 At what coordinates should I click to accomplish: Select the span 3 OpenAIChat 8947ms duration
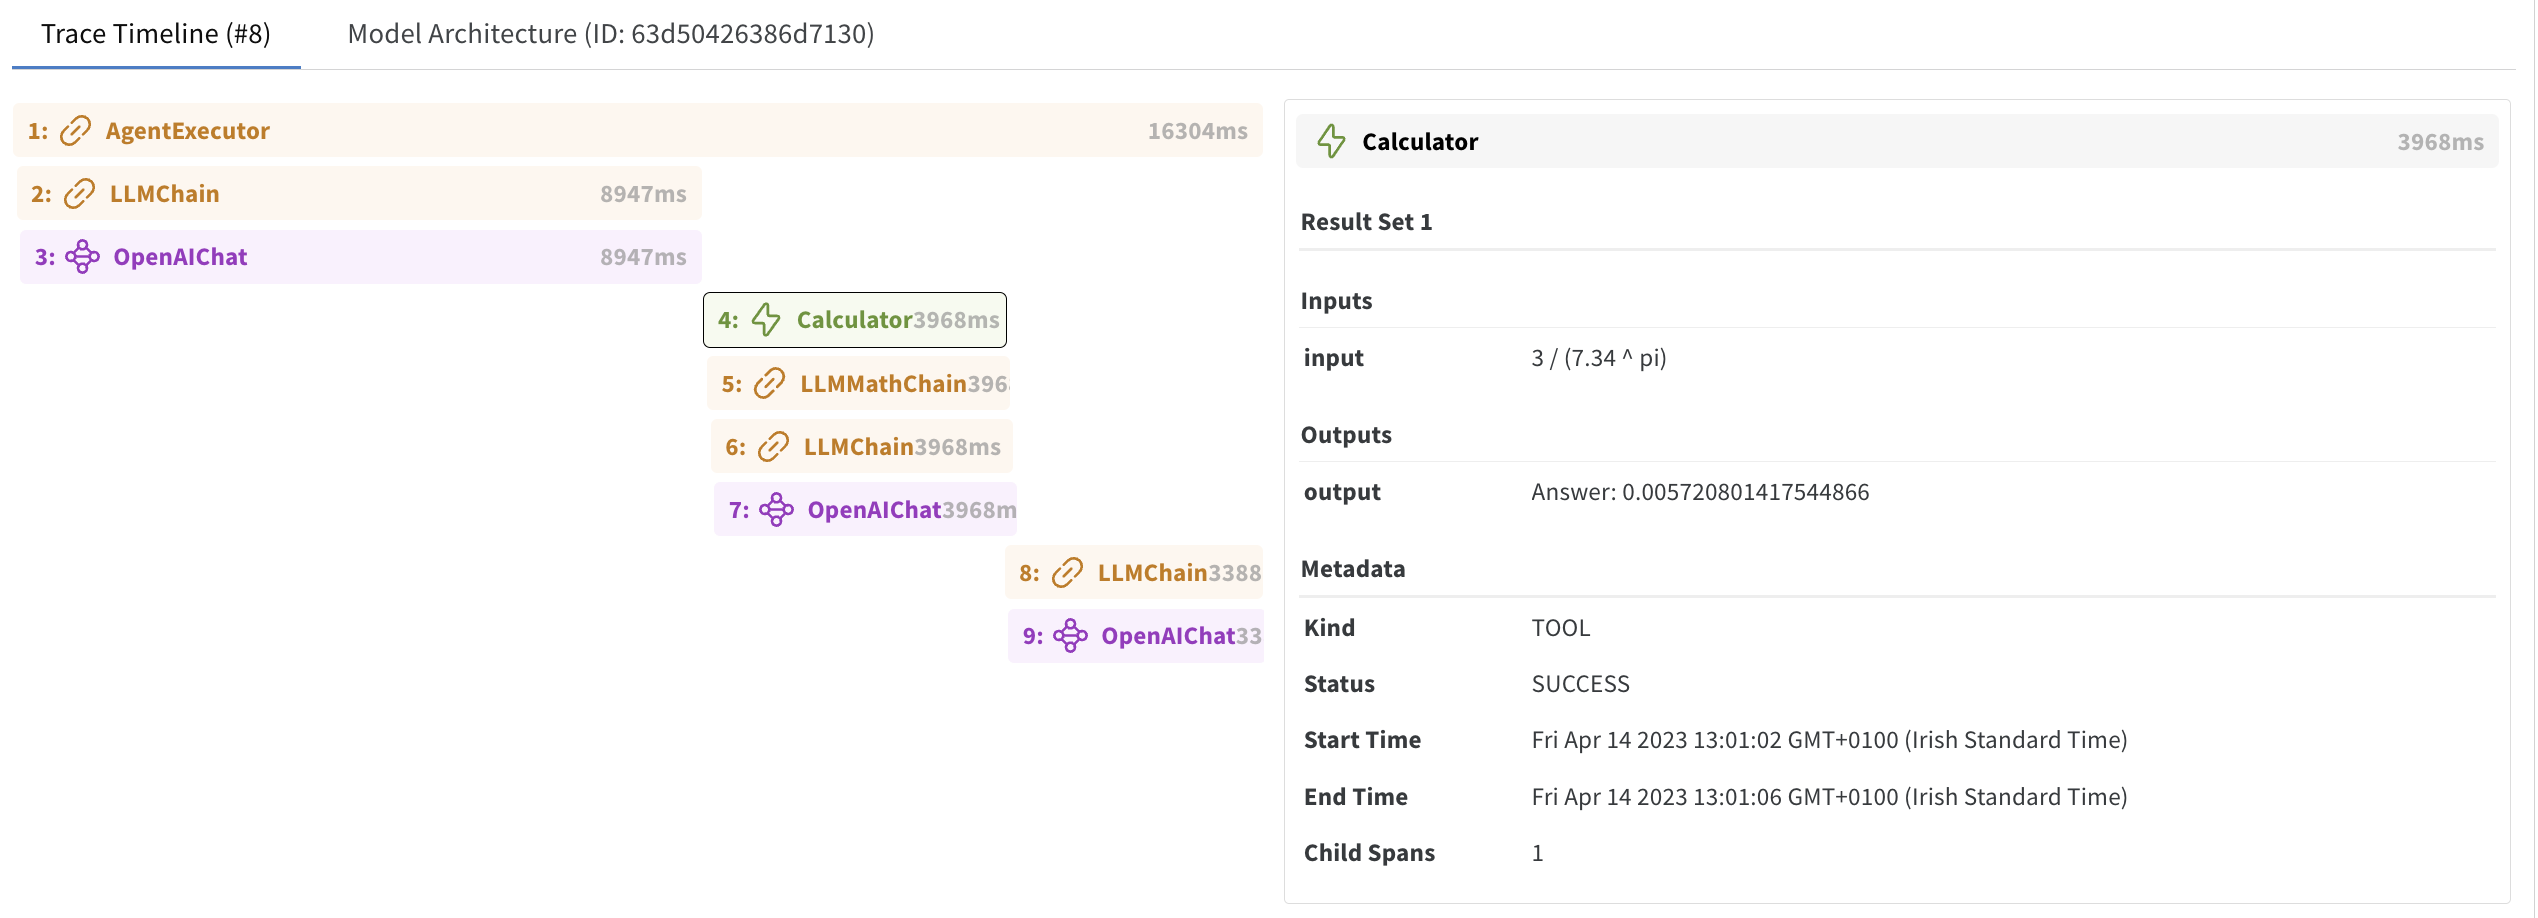643,257
